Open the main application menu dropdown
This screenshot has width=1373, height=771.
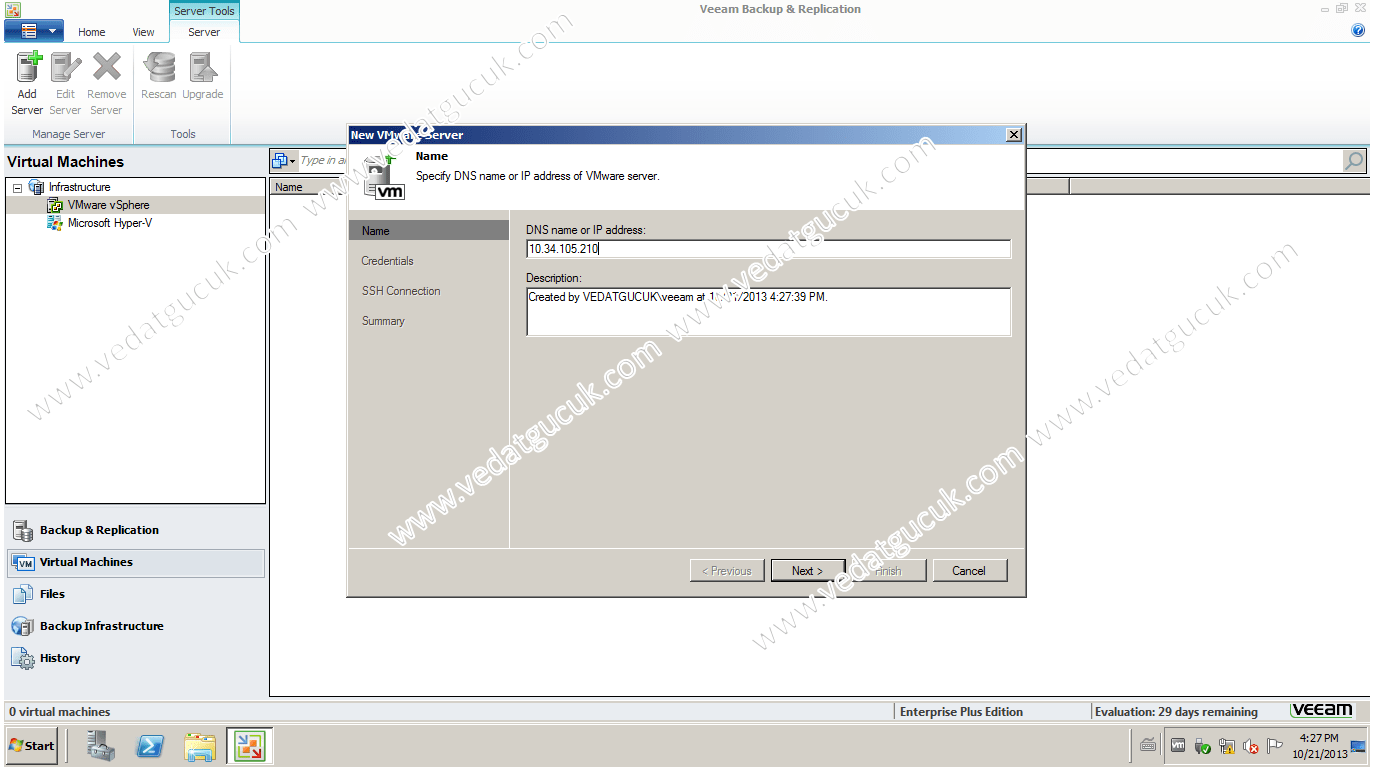(x=34, y=31)
